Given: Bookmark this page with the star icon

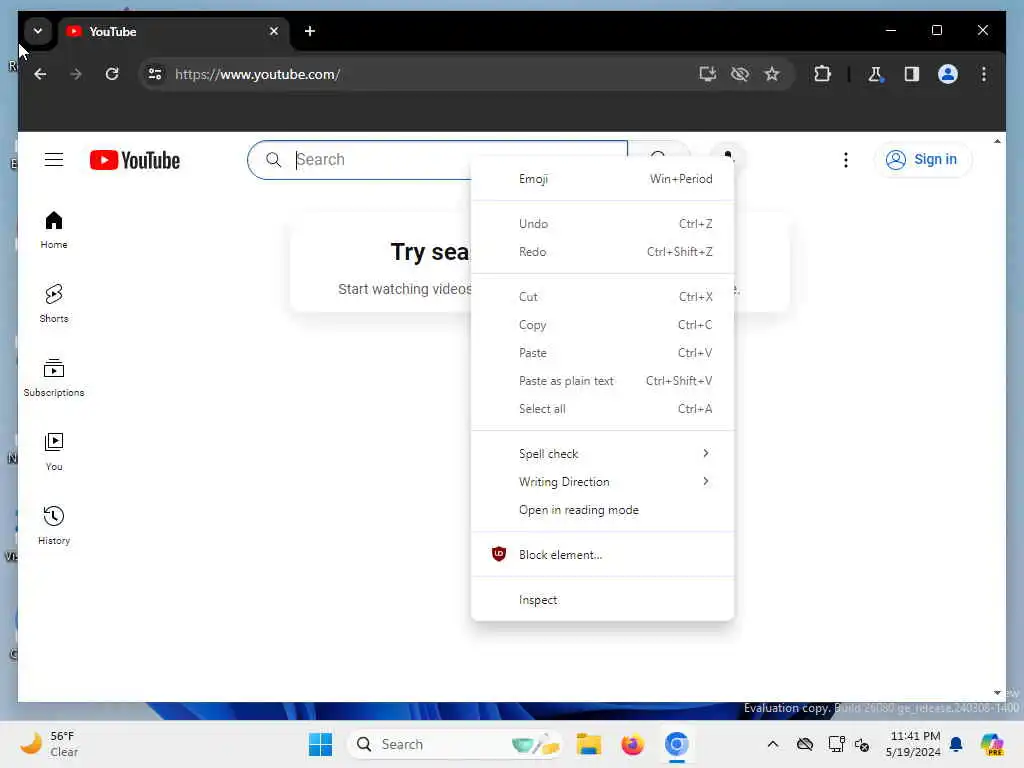Looking at the screenshot, I should point(772,74).
